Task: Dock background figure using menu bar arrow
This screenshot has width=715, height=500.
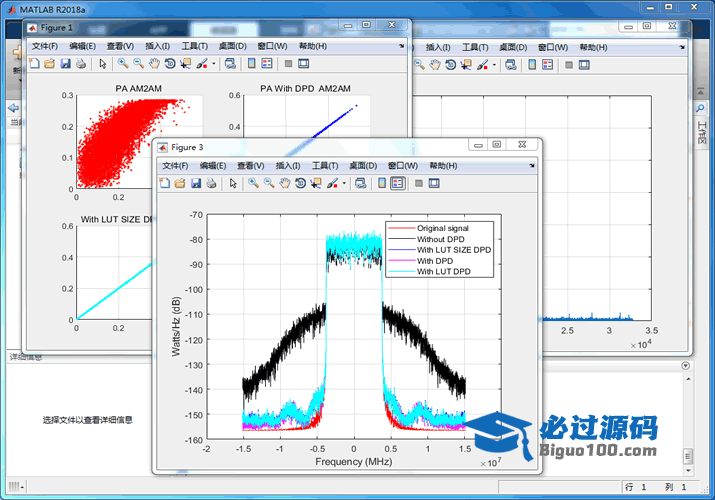Action: tap(682, 47)
